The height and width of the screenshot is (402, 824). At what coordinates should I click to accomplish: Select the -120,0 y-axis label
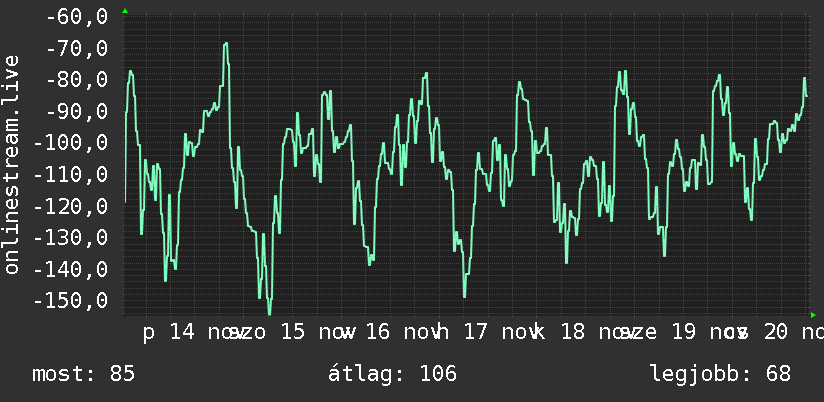pyautogui.click(x=71, y=206)
